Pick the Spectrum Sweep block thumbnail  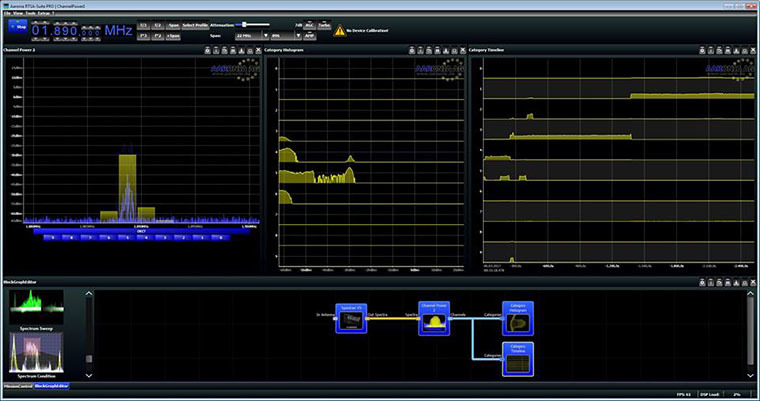(x=36, y=307)
